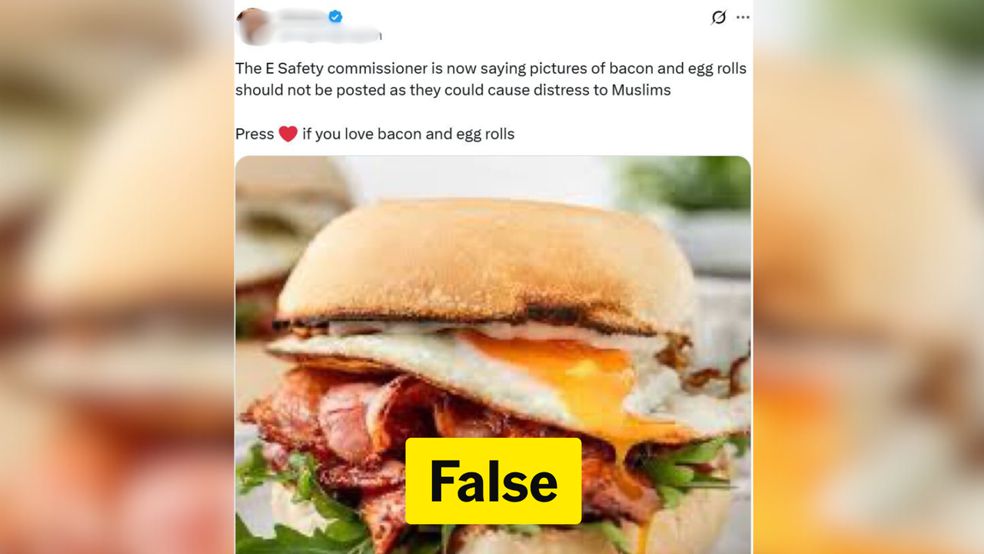Click the line mentioning E Safety commissioner
Image resolution: width=984 pixels, height=554 pixels.
491,68
